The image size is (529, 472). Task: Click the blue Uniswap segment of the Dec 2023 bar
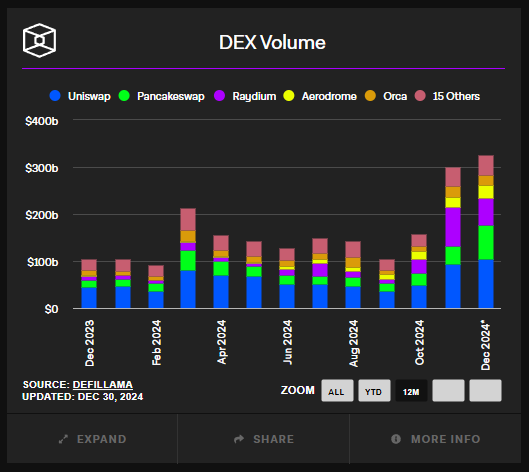tap(89, 298)
